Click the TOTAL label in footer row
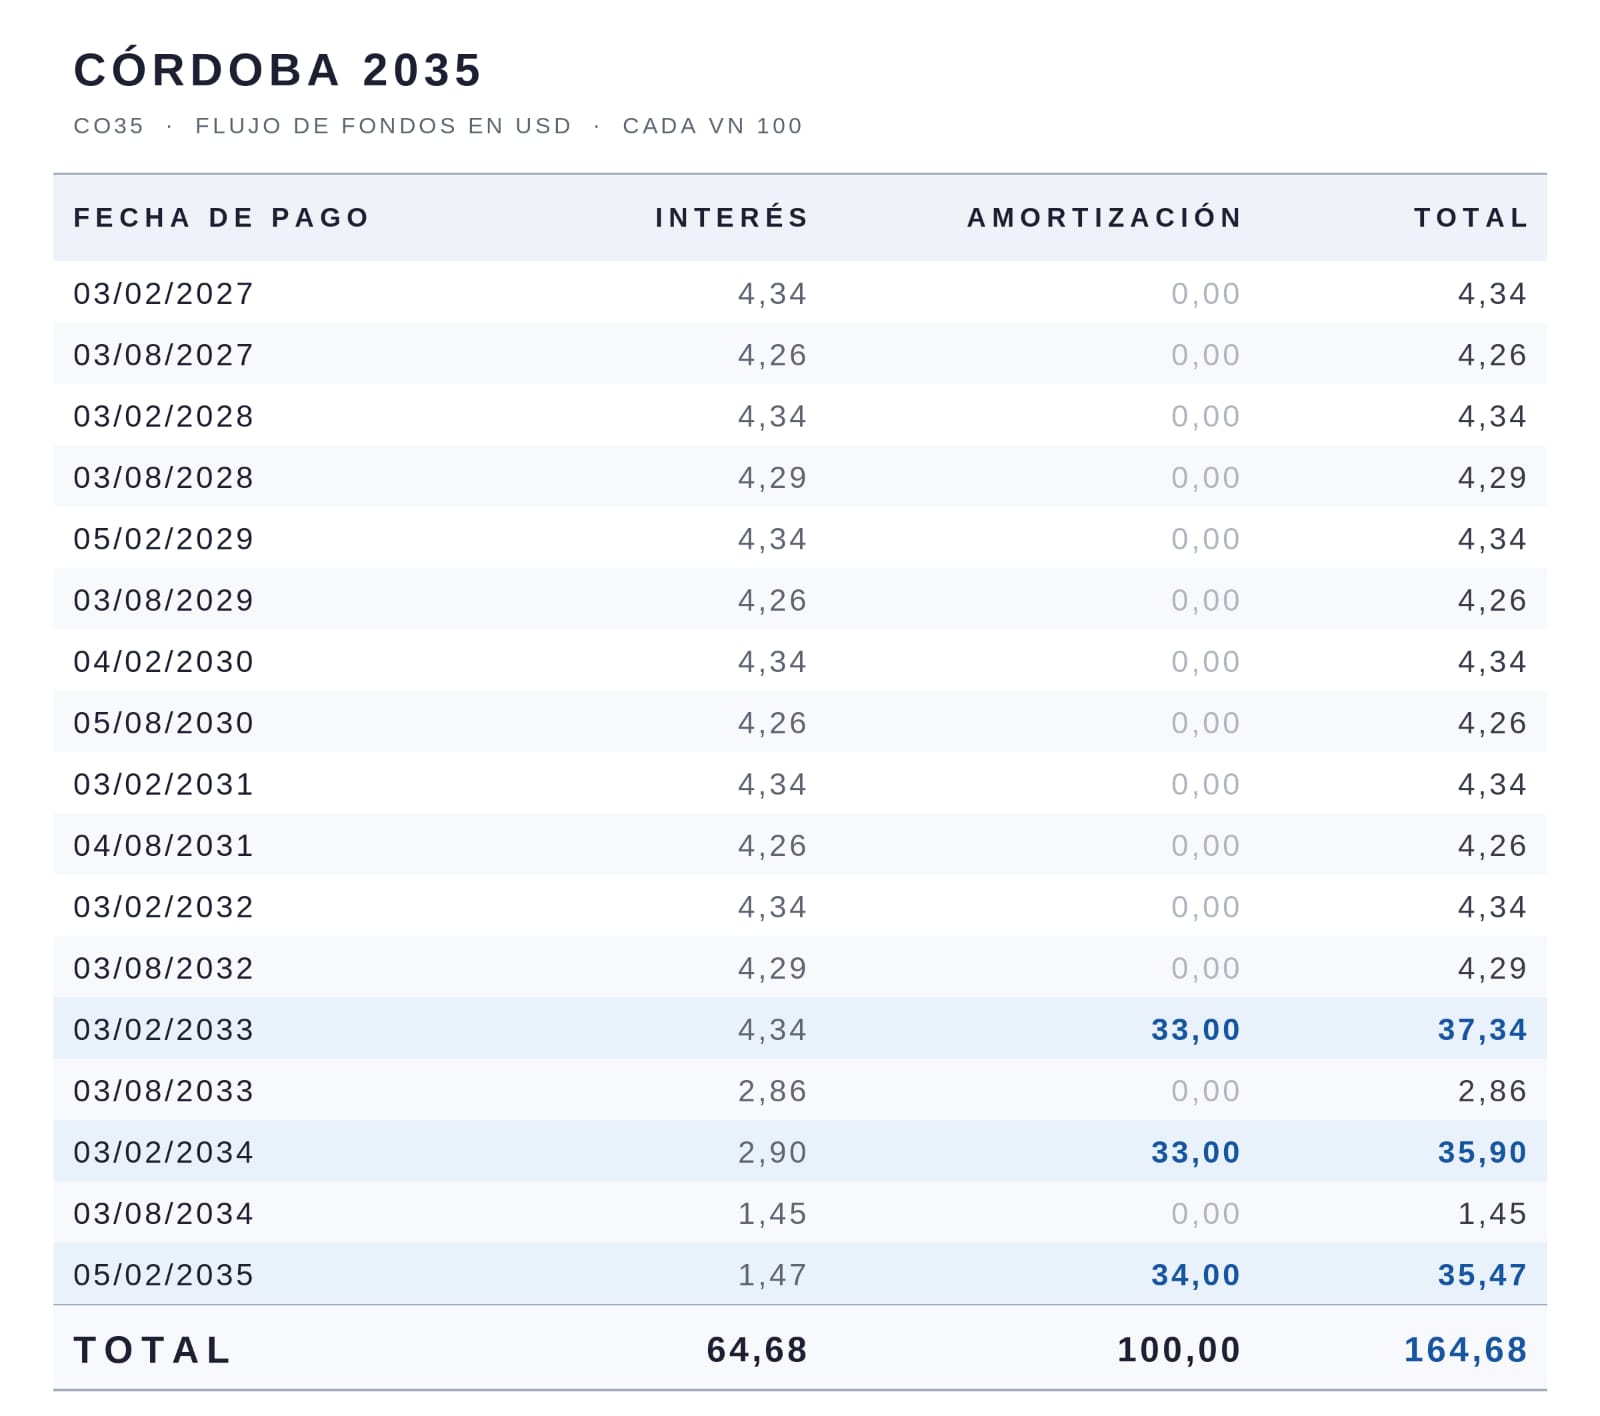The width and height of the screenshot is (1600, 1416). [153, 1350]
